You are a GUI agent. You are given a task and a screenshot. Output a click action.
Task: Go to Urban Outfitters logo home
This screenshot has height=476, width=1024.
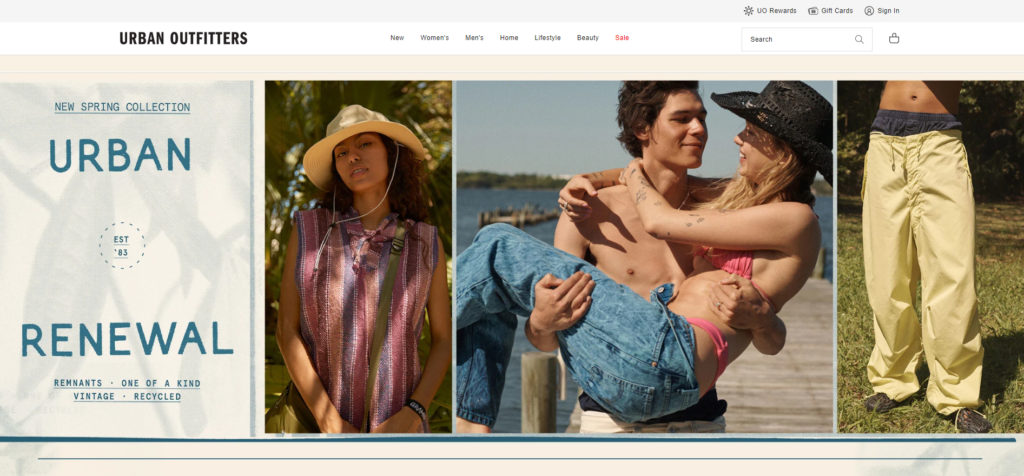coord(184,39)
